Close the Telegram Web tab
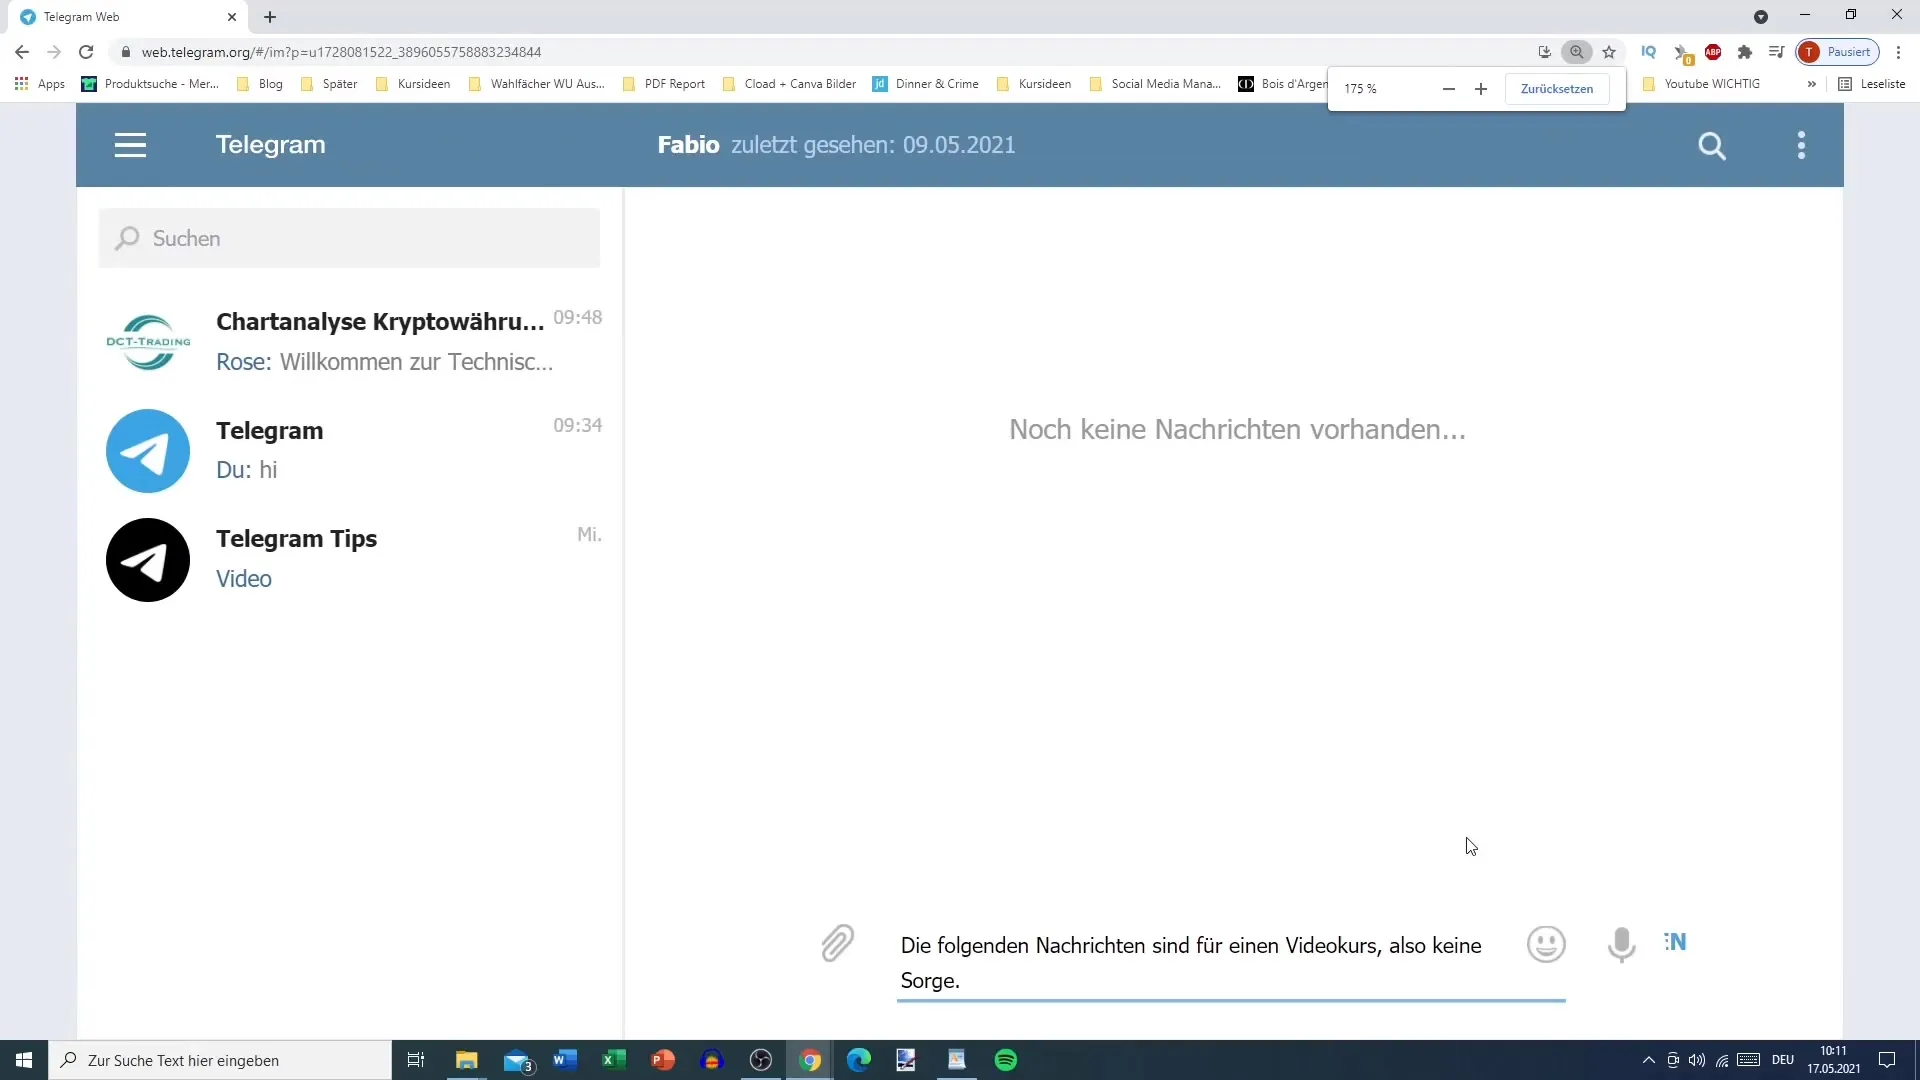Viewport: 1920px width, 1080px height. point(232,17)
